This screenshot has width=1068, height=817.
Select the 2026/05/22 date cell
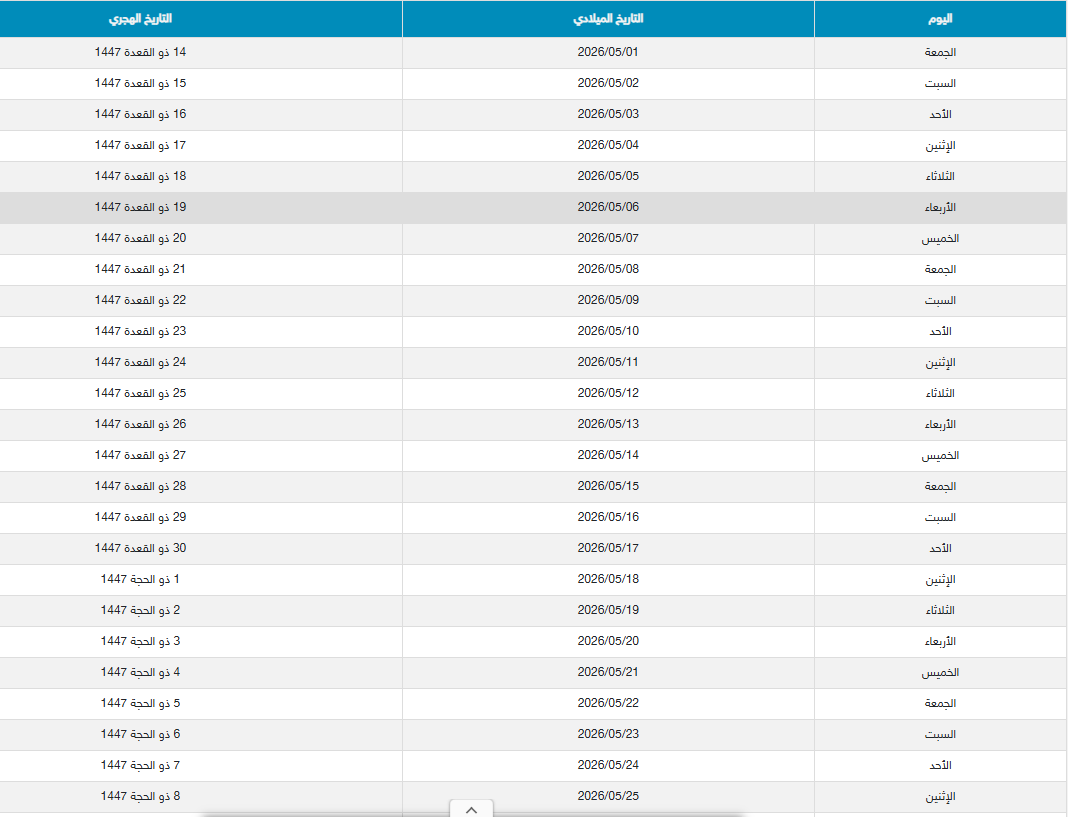(x=608, y=703)
